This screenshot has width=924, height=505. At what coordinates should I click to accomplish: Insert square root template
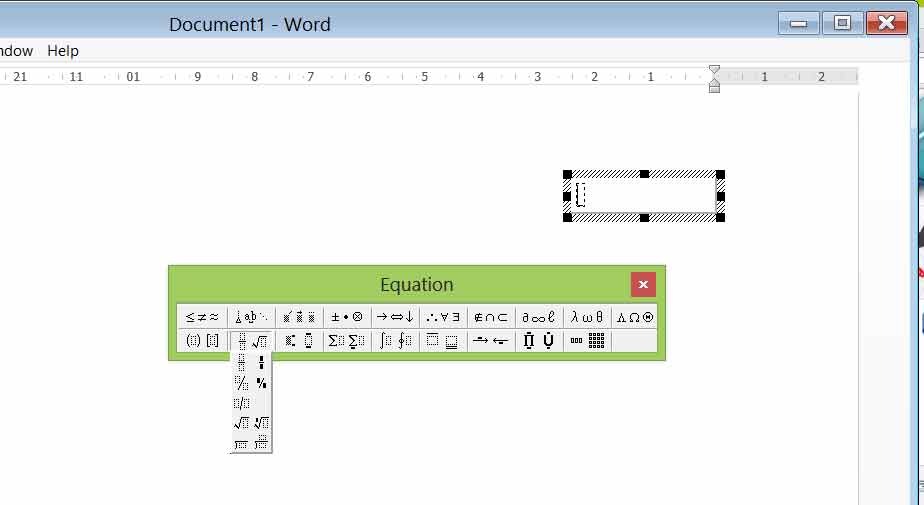(x=241, y=424)
